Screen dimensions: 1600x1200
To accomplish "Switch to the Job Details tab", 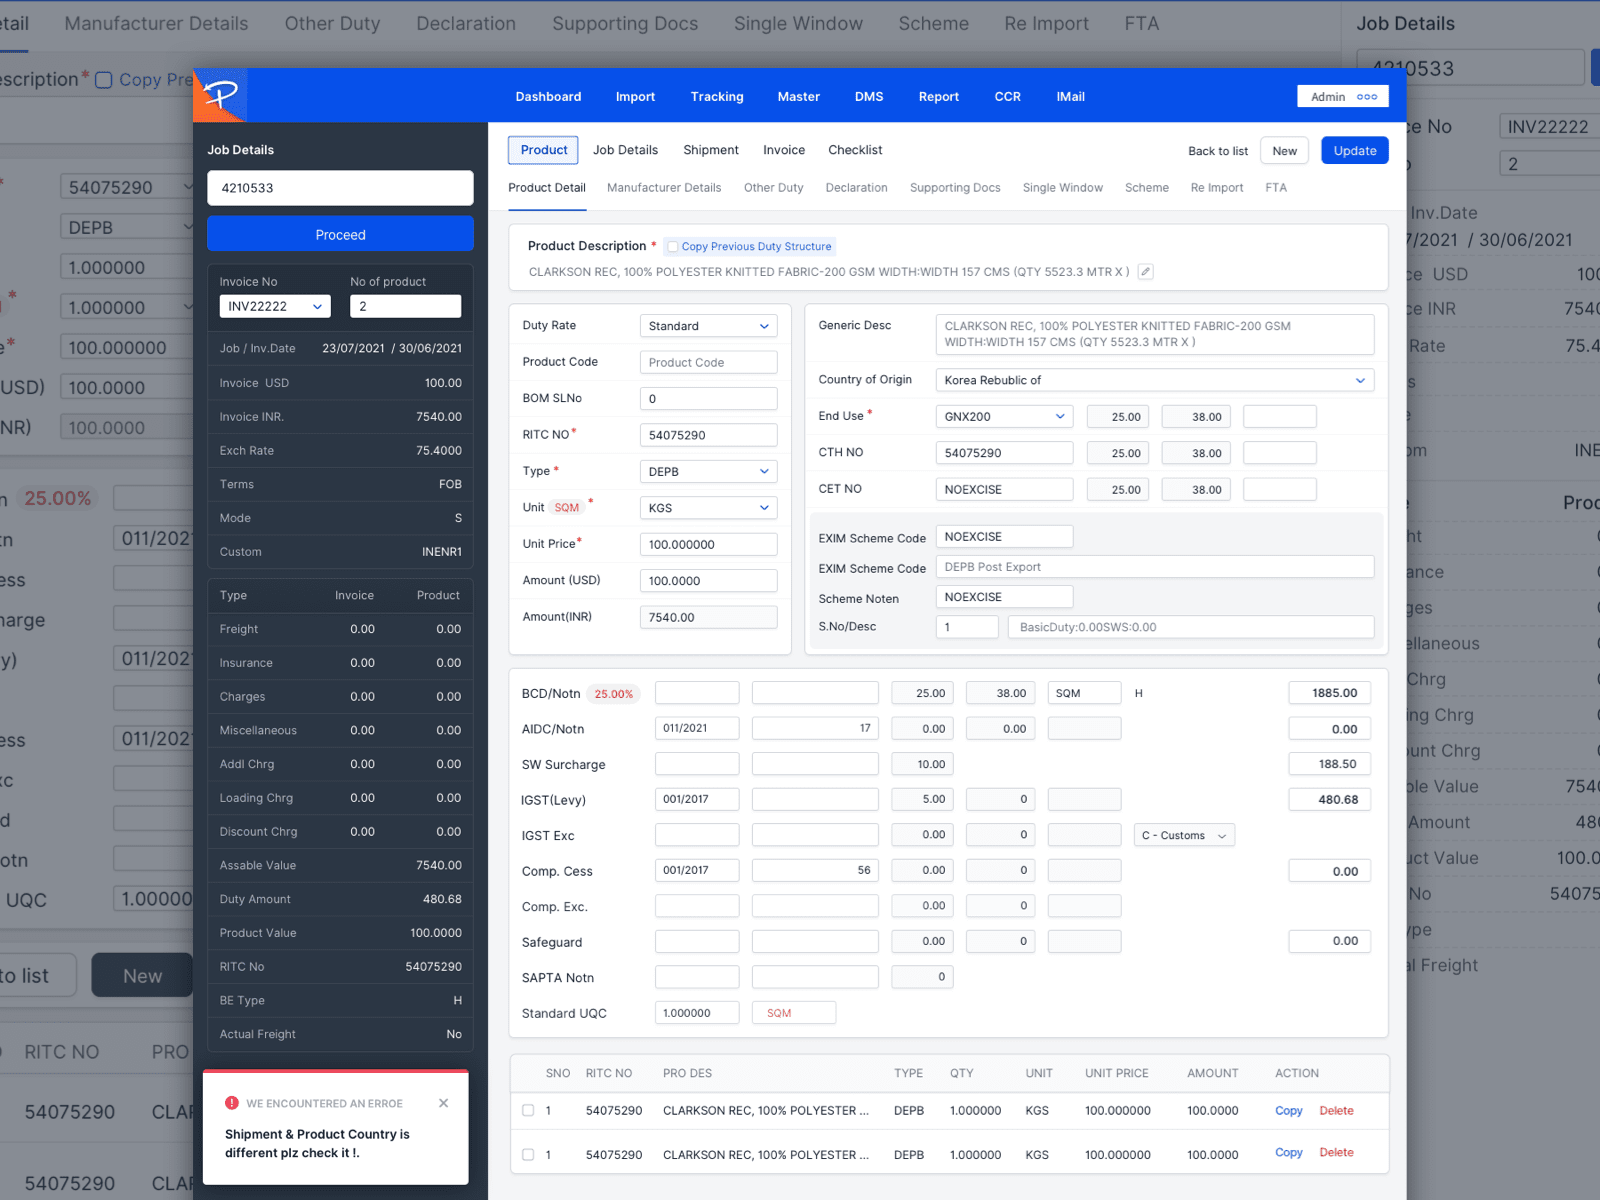I will point(625,150).
